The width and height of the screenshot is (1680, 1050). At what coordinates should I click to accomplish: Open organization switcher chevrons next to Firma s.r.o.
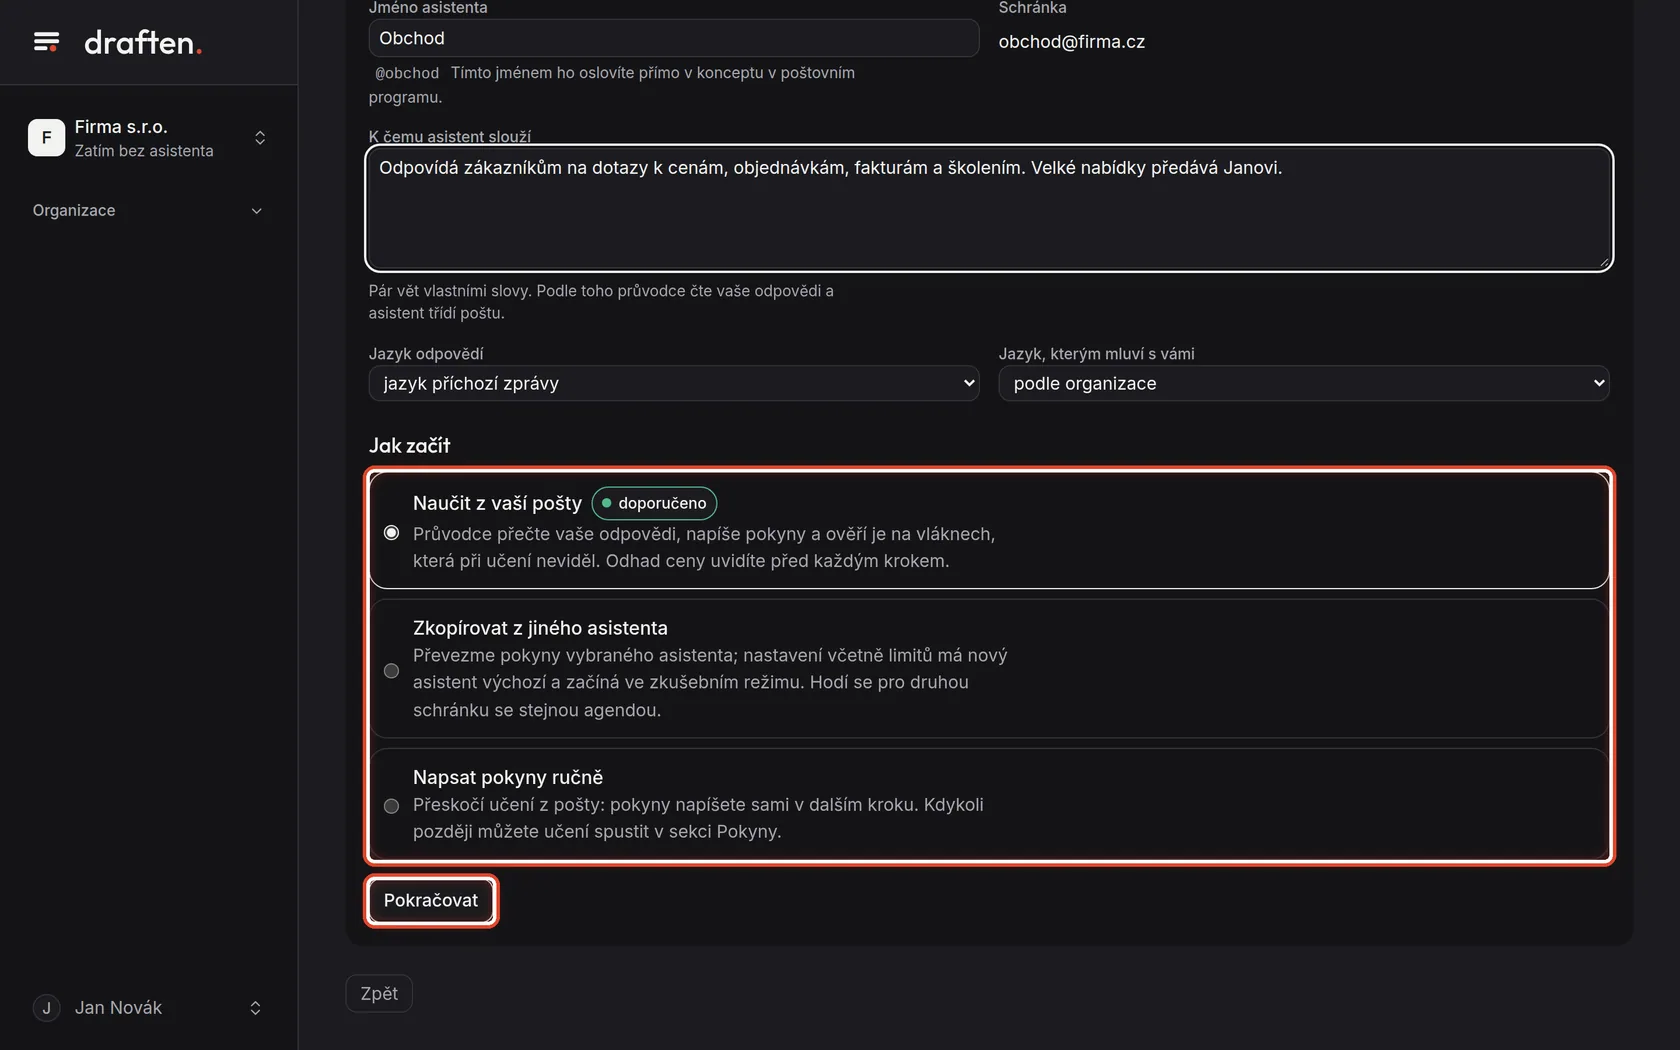pyautogui.click(x=260, y=138)
